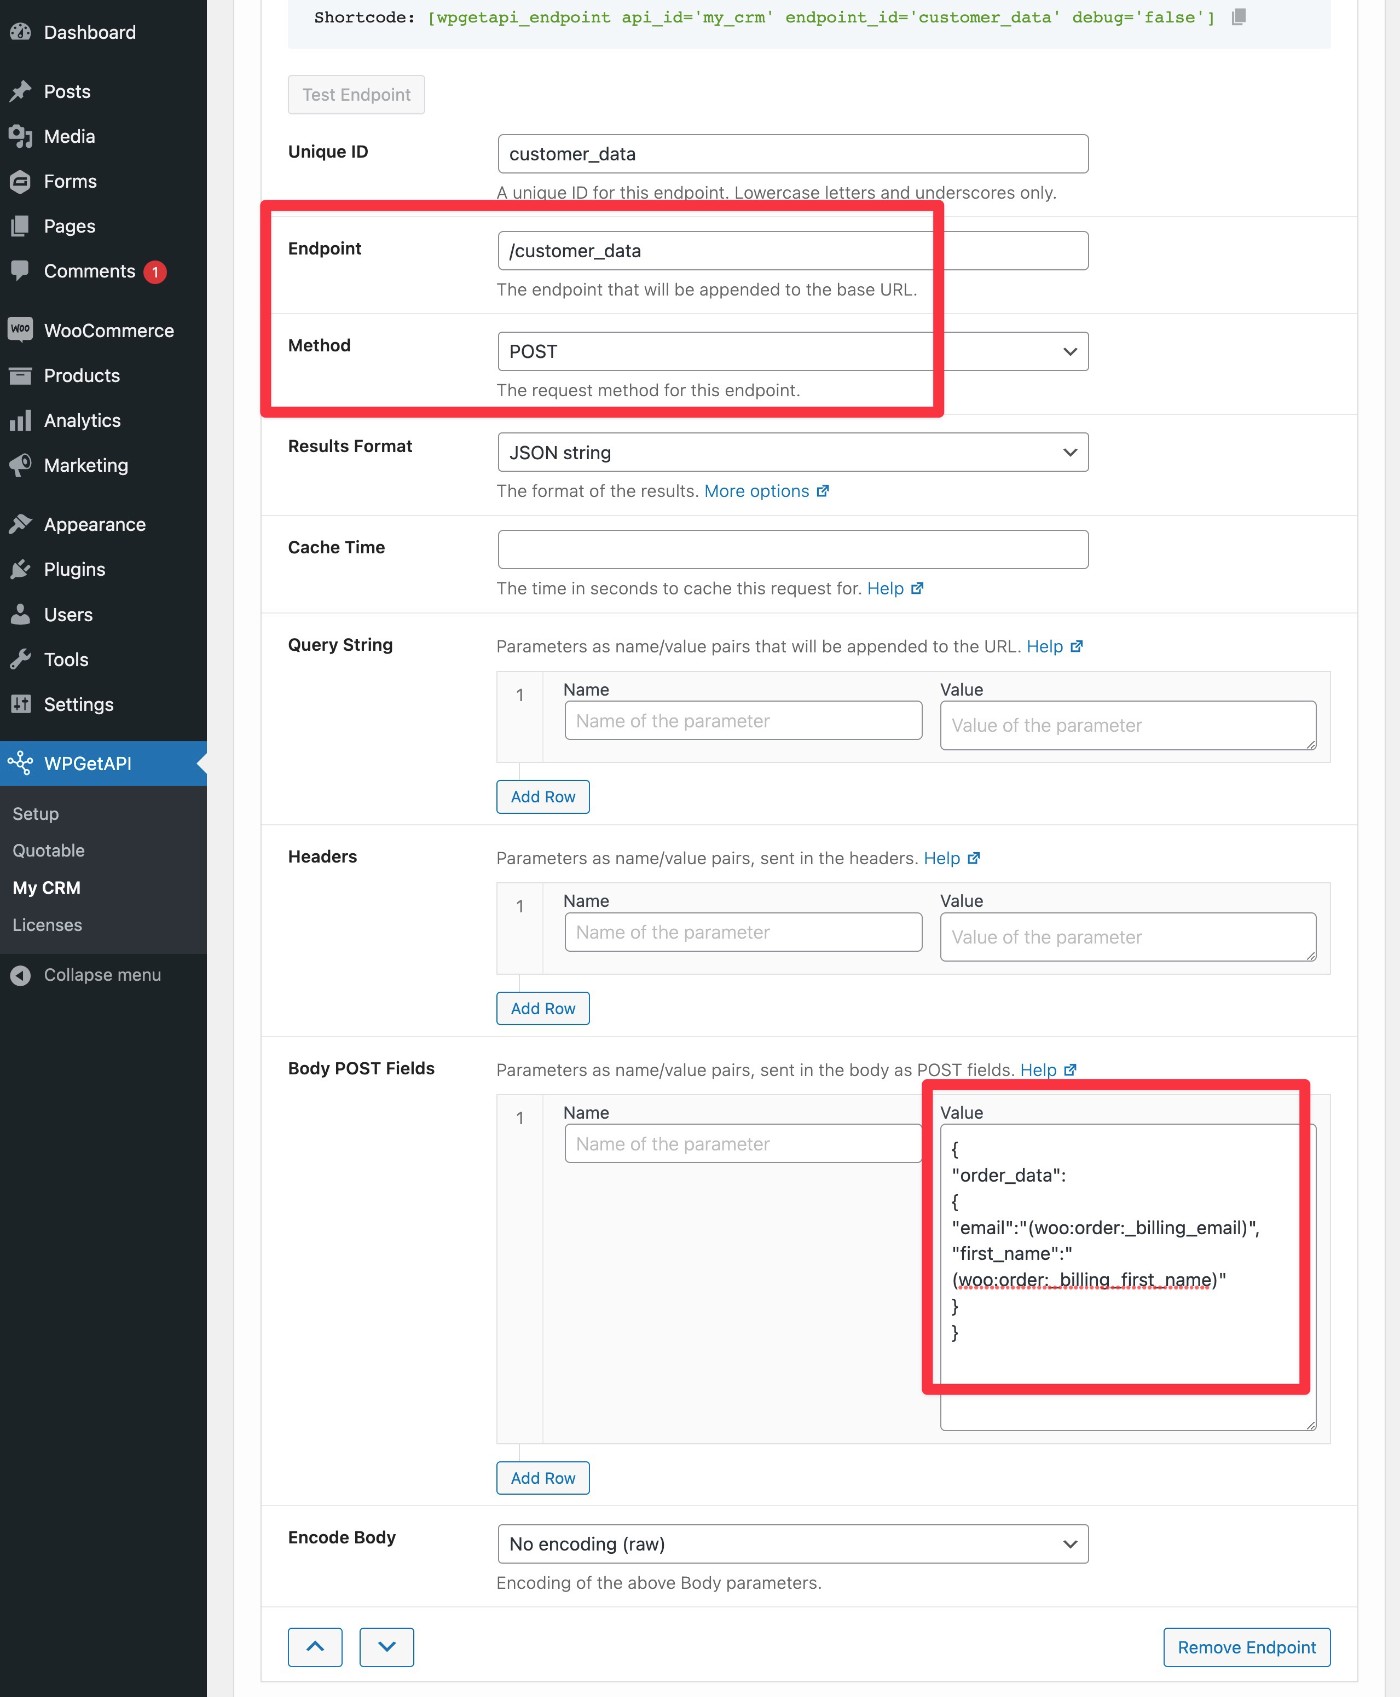
Task: Open the Method dropdown
Action: coord(793,351)
